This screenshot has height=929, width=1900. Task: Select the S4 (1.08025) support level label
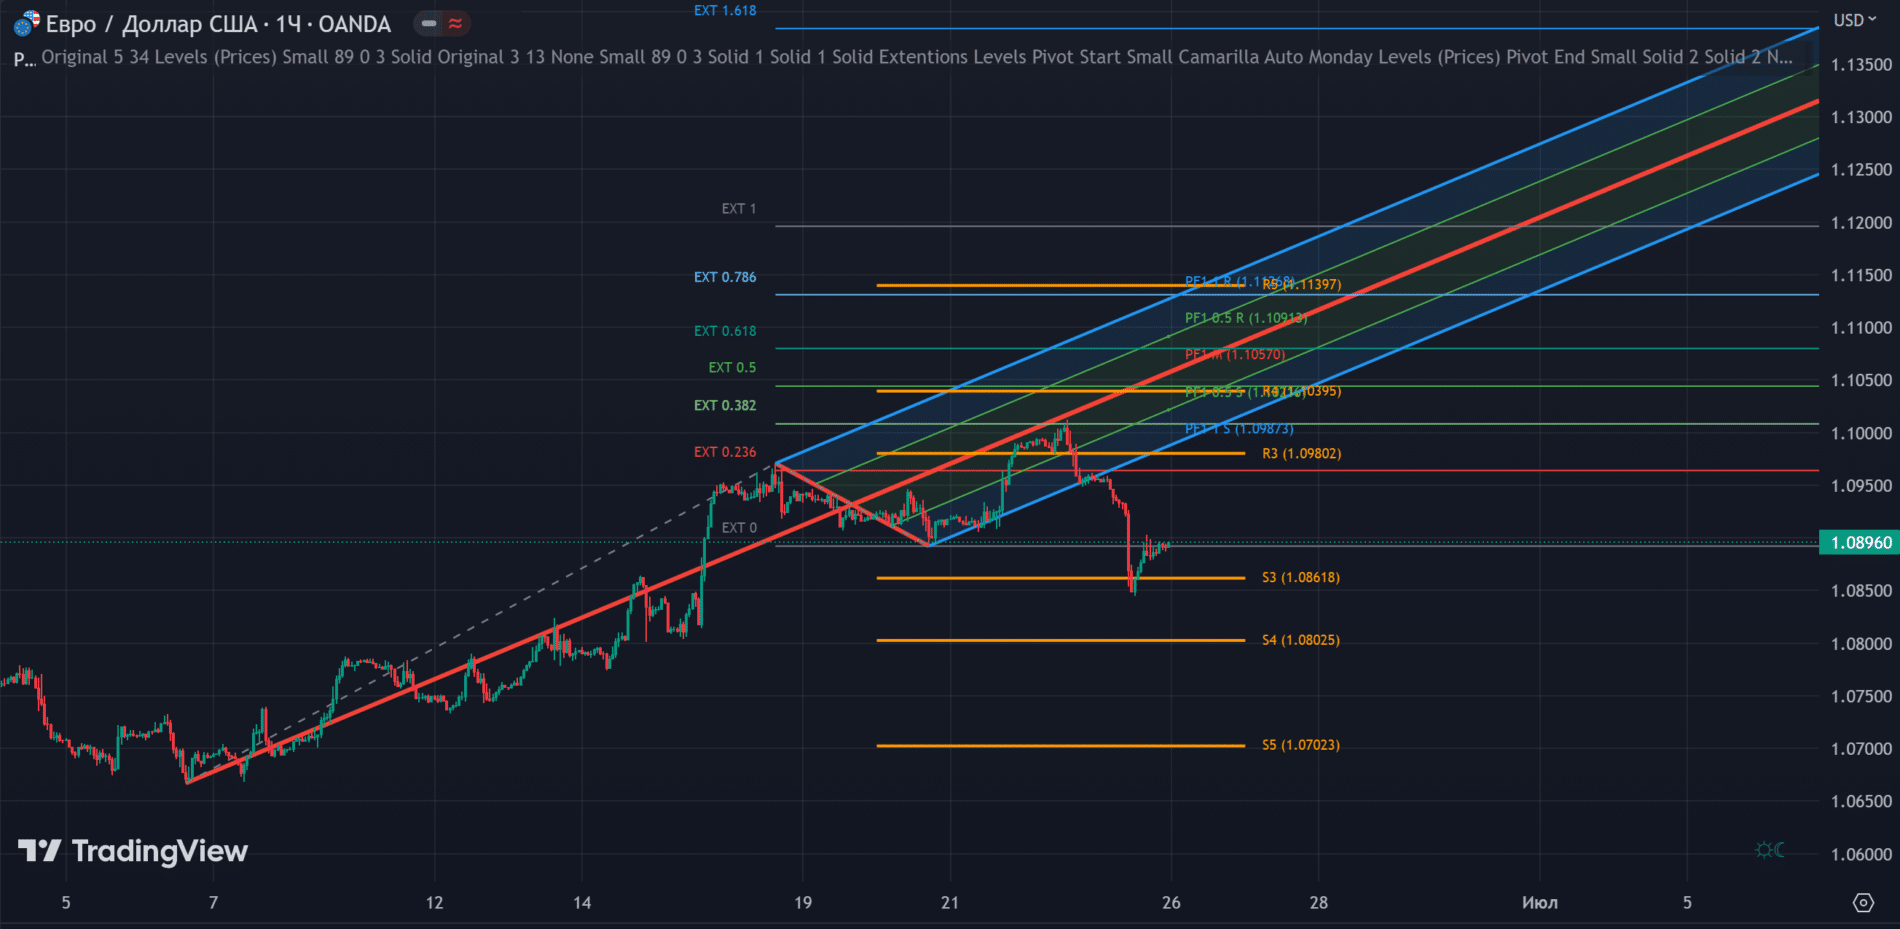click(1300, 640)
